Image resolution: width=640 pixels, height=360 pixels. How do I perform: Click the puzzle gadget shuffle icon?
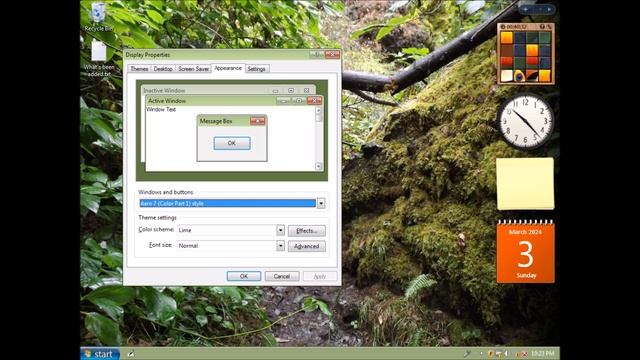tap(549, 27)
